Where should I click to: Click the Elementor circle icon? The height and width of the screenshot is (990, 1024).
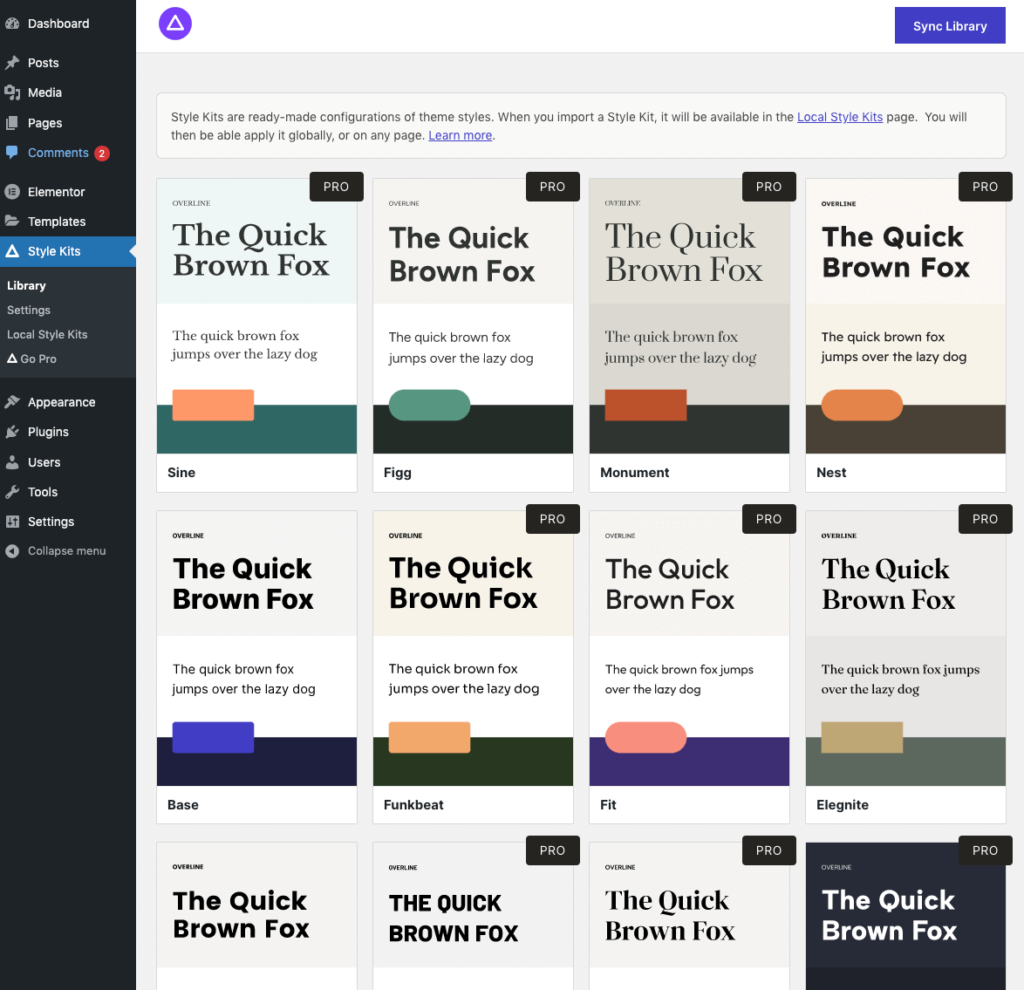(x=12, y=192)
